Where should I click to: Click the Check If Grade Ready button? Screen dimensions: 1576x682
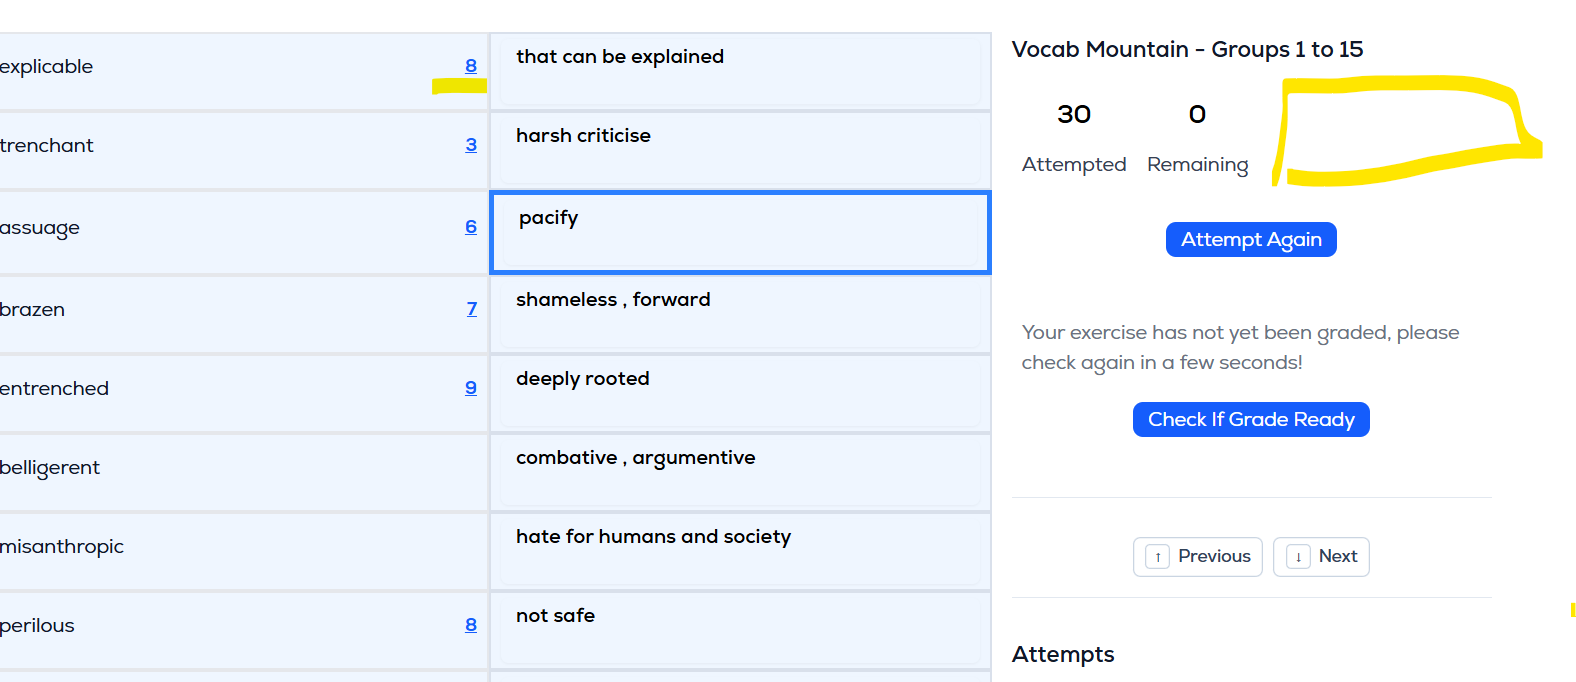click(1250, 420)
